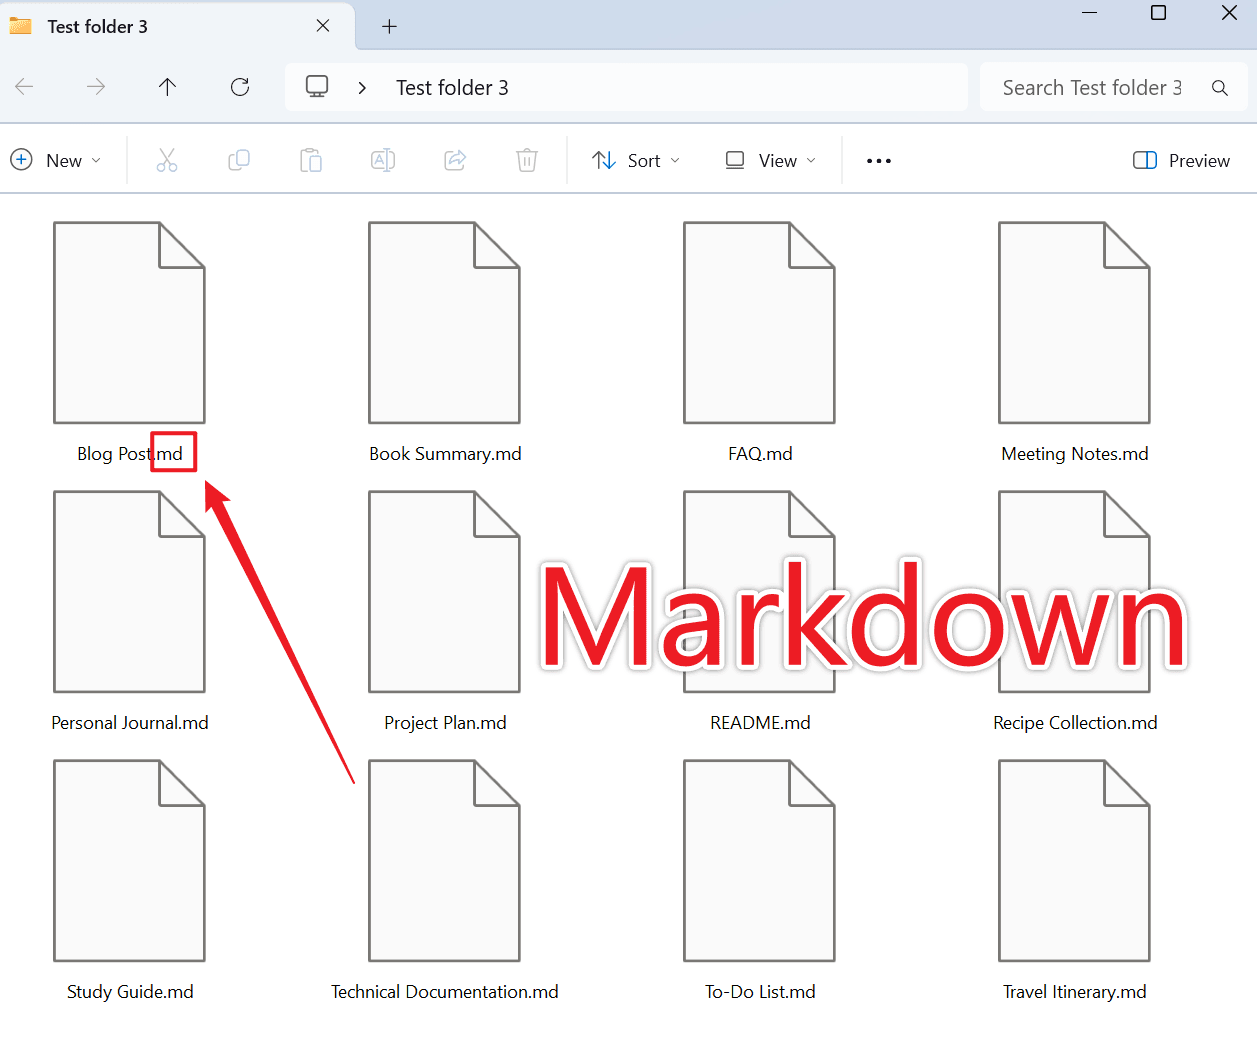Click the Paste clipboard icon
1257x1051 pixels.
coord(311,160)
